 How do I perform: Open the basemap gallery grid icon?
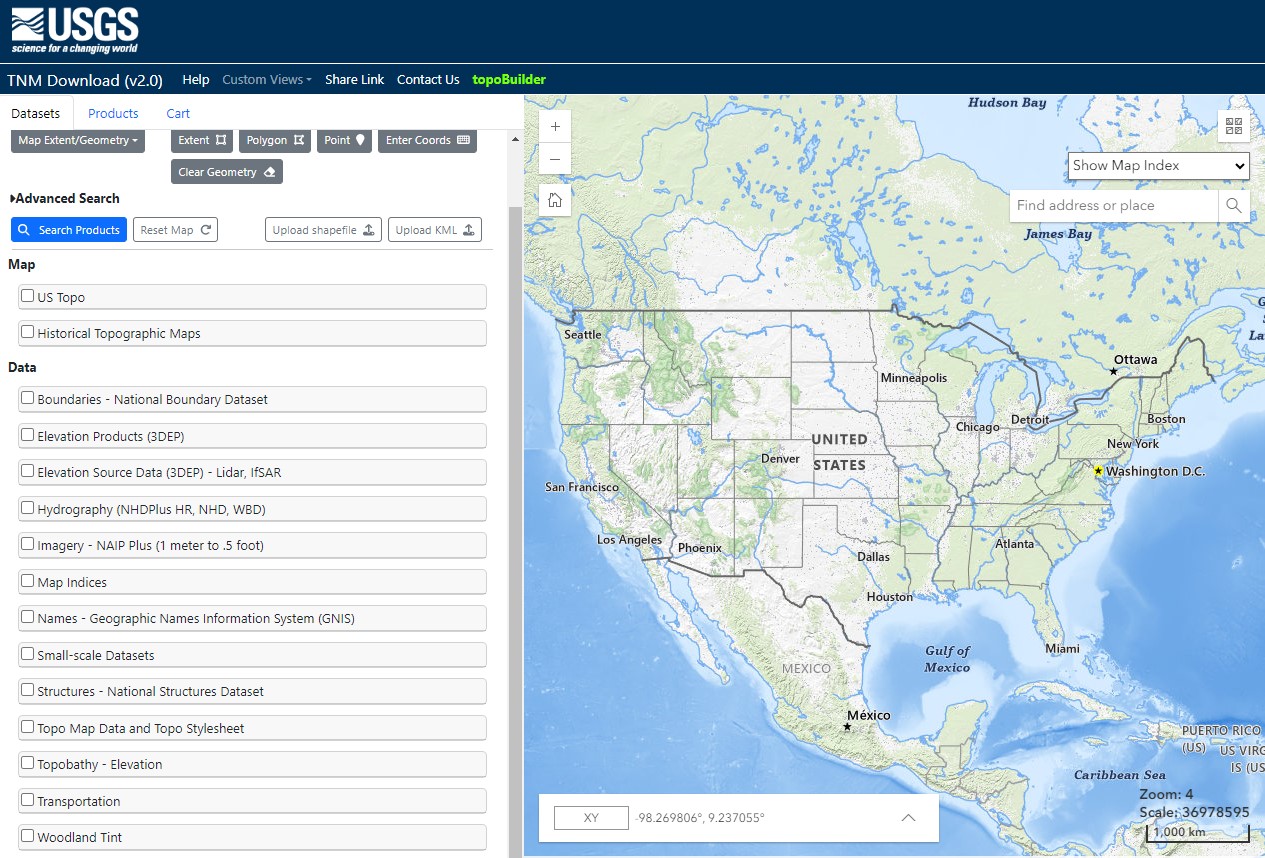pyautogui.click(x=1234, y=126)
